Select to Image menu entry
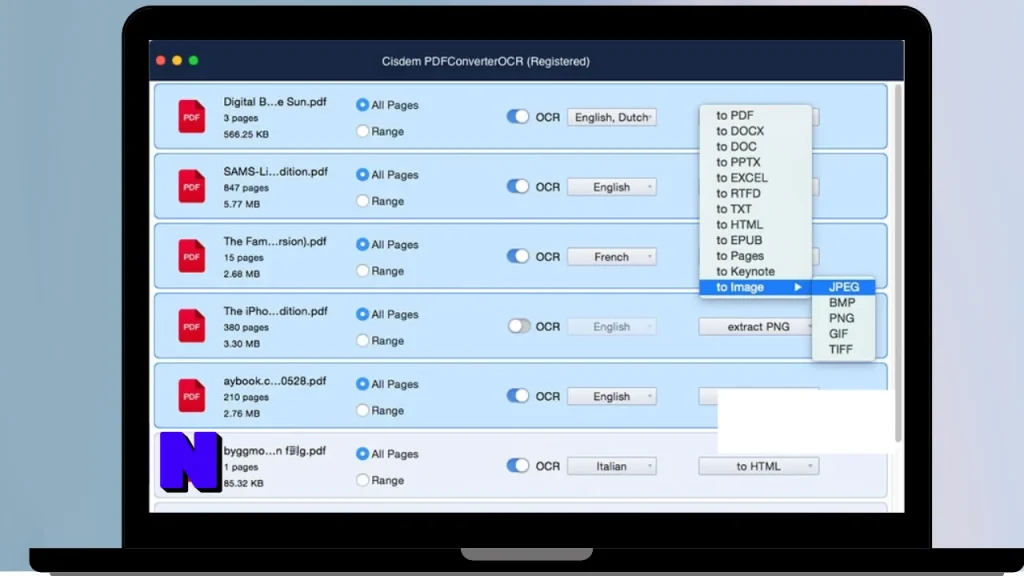 point(755,287)
